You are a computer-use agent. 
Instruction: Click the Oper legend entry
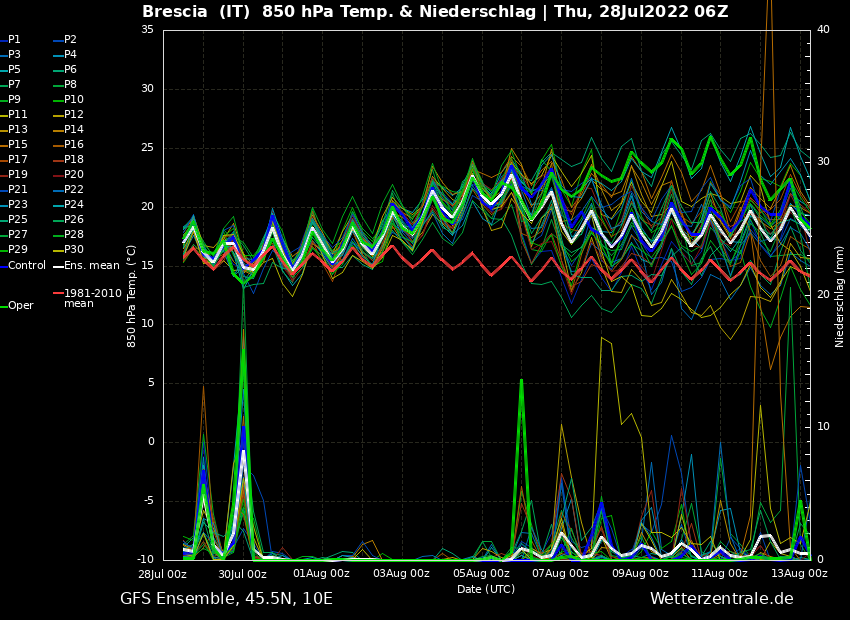21,306
